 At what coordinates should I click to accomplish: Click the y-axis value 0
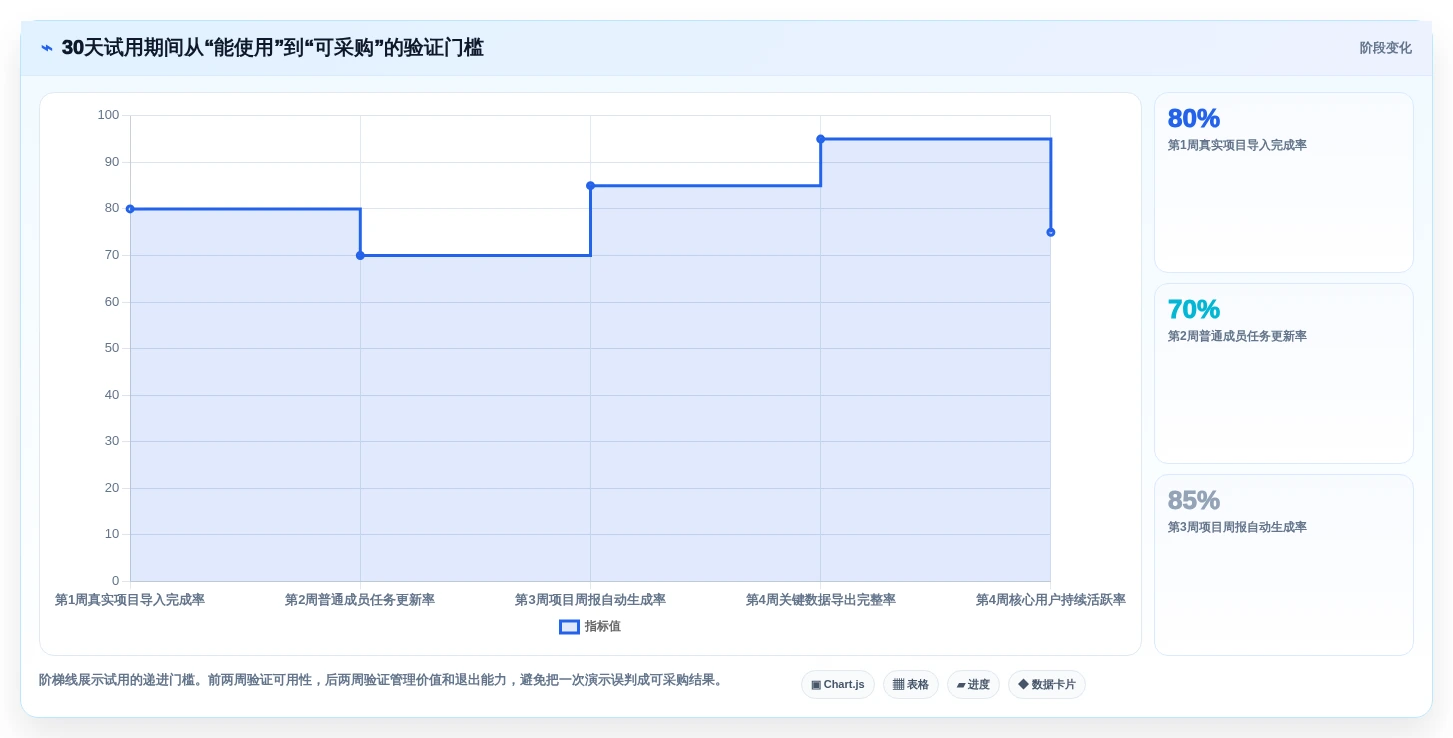click(x=116, y=581)
